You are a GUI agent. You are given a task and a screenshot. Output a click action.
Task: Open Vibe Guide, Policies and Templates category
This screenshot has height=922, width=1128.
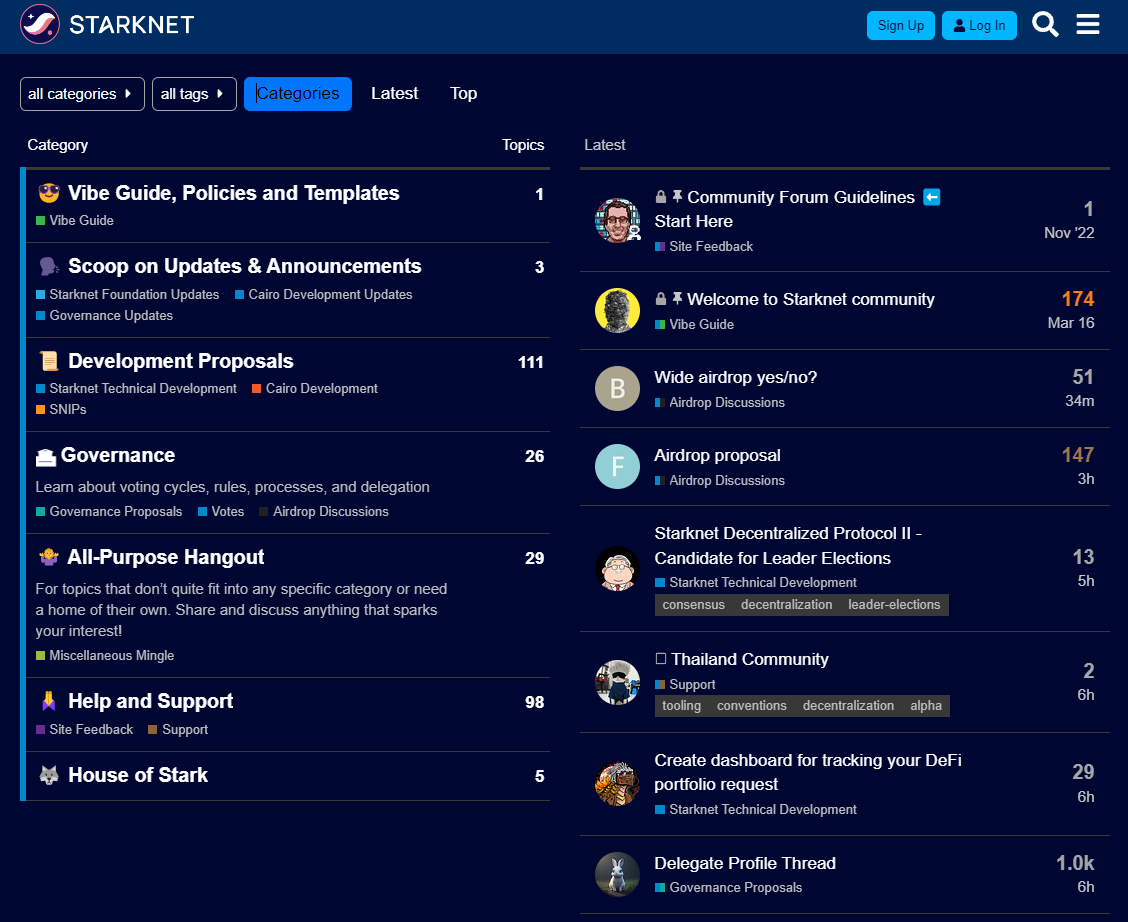pyautogui.click(x=233, y=193)
